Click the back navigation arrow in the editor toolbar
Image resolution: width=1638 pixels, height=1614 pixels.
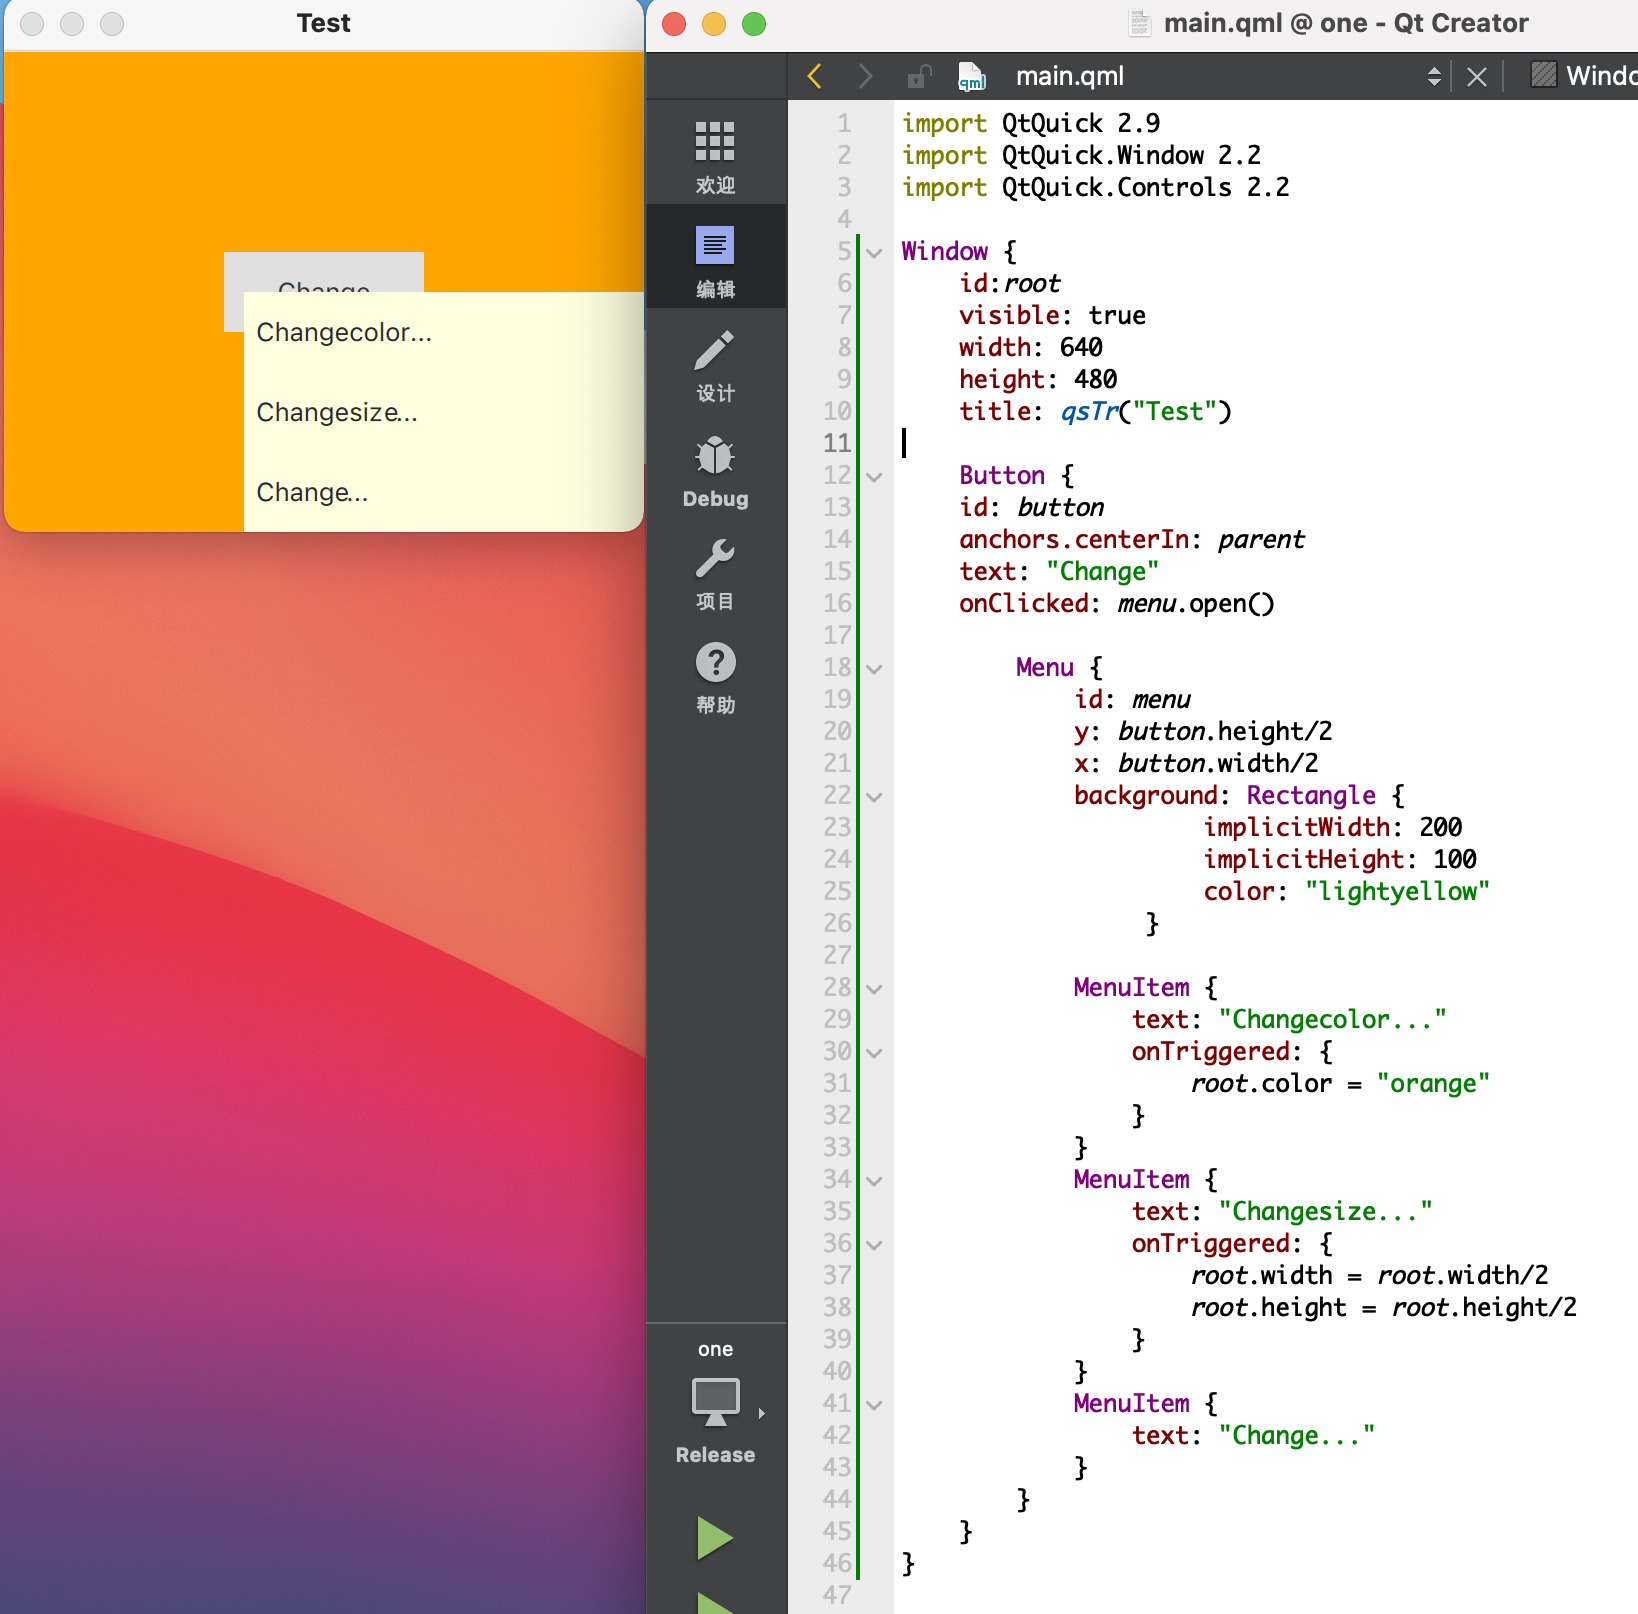click(x=813, y=75)
